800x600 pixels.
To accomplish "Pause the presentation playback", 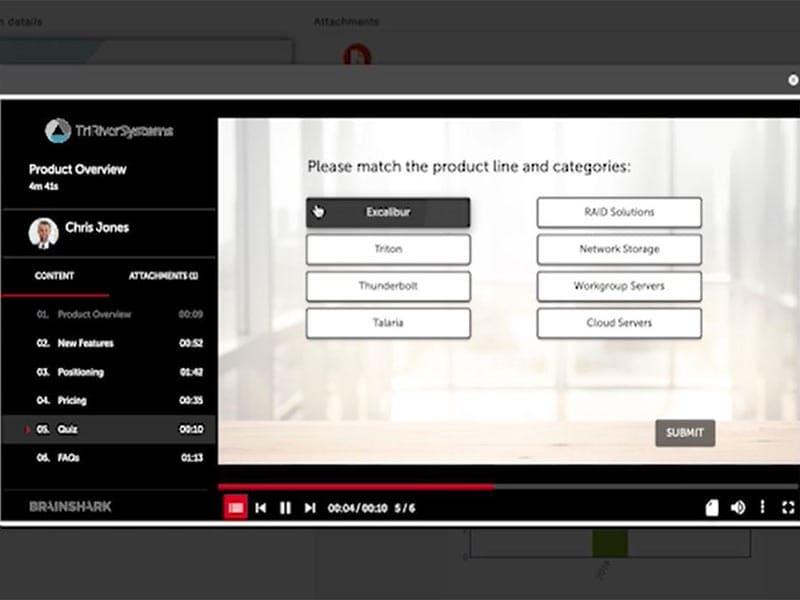I will (285, 508).
